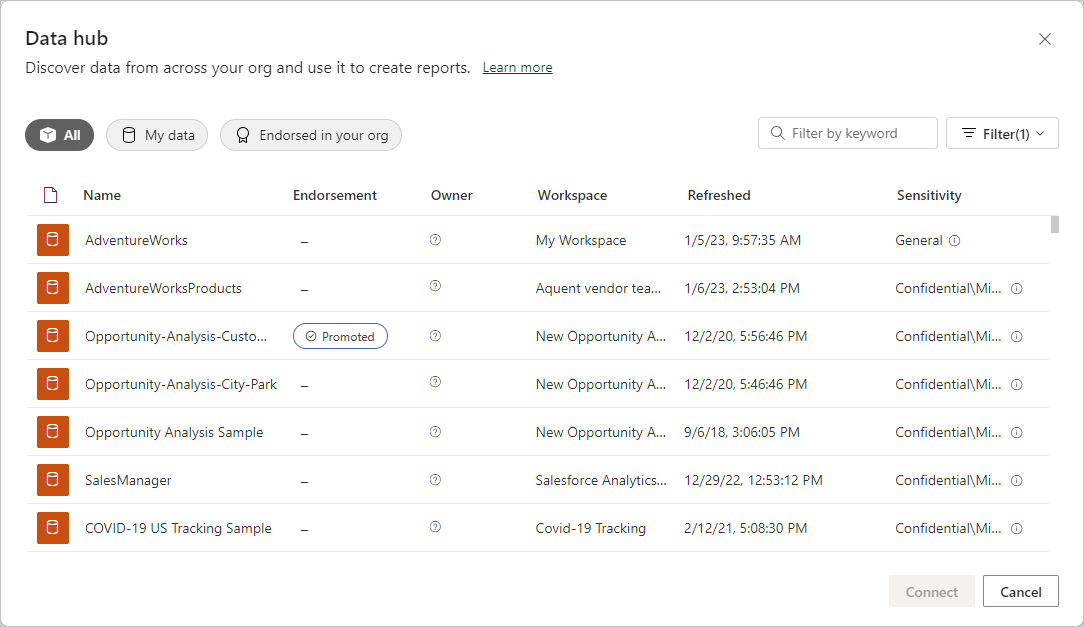
Task: Click sensitivity info icon in SalesManager row
Action: (x=1017, y=480)
